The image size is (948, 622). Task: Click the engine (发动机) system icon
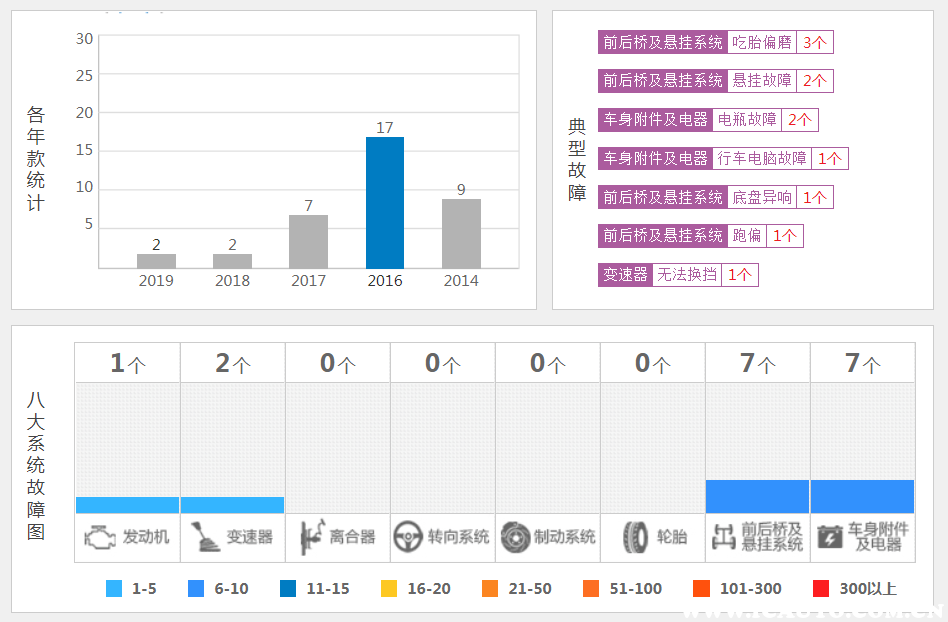click(100, 537)
